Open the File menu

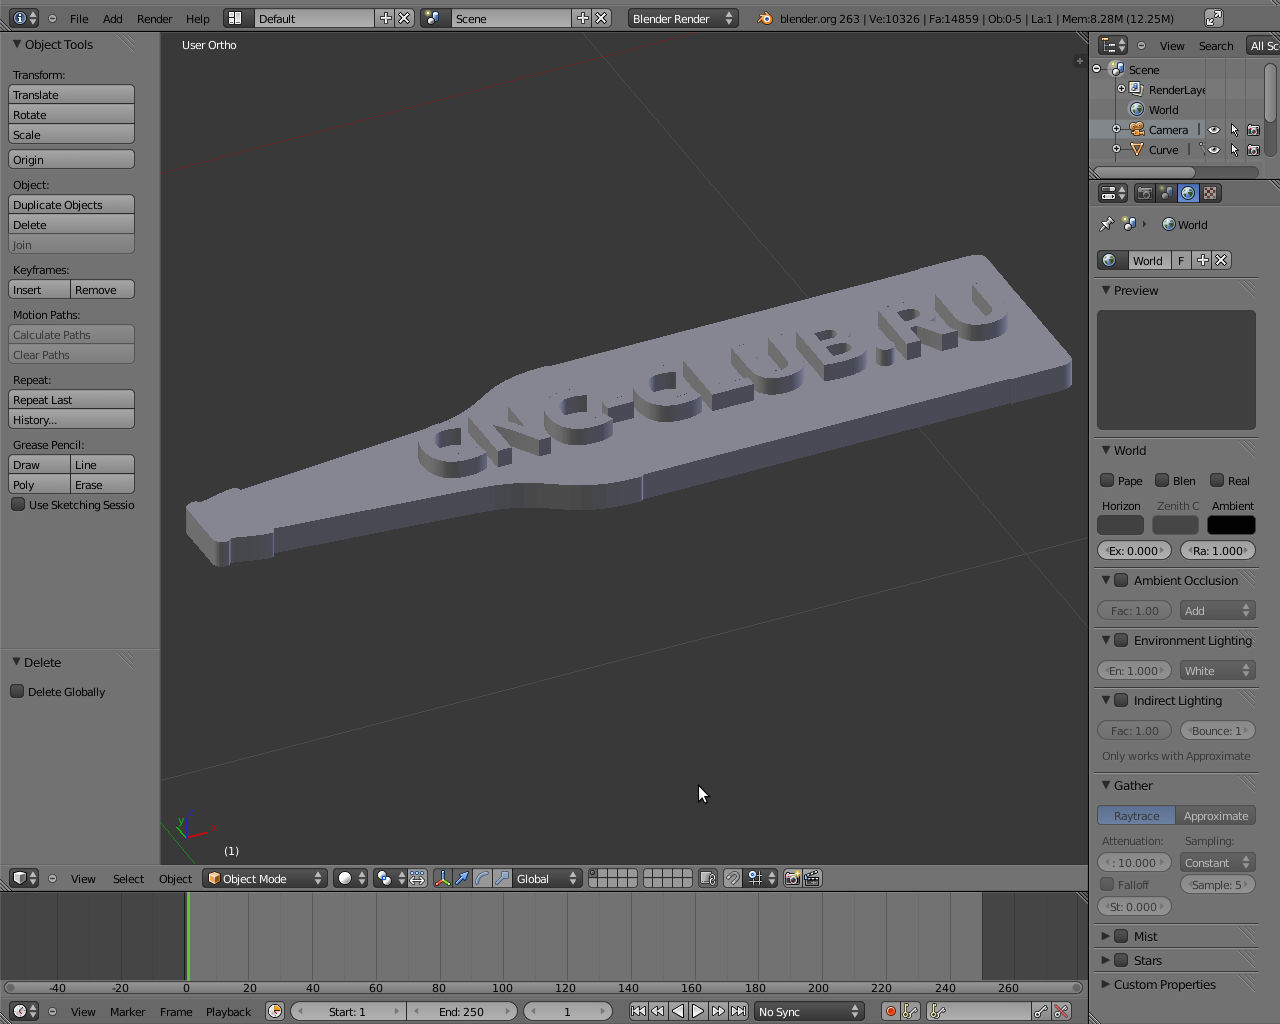click(79, 18)
